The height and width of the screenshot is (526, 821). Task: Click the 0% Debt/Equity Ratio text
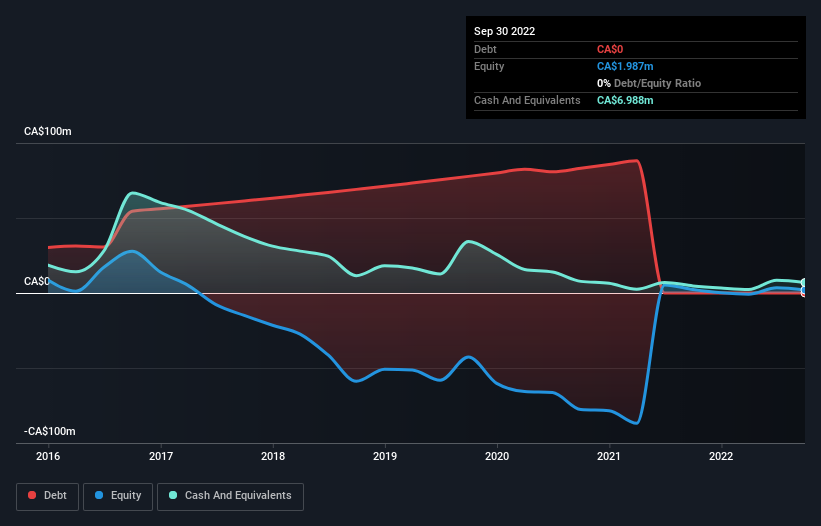pyautogui.click(x=649, y=83)
